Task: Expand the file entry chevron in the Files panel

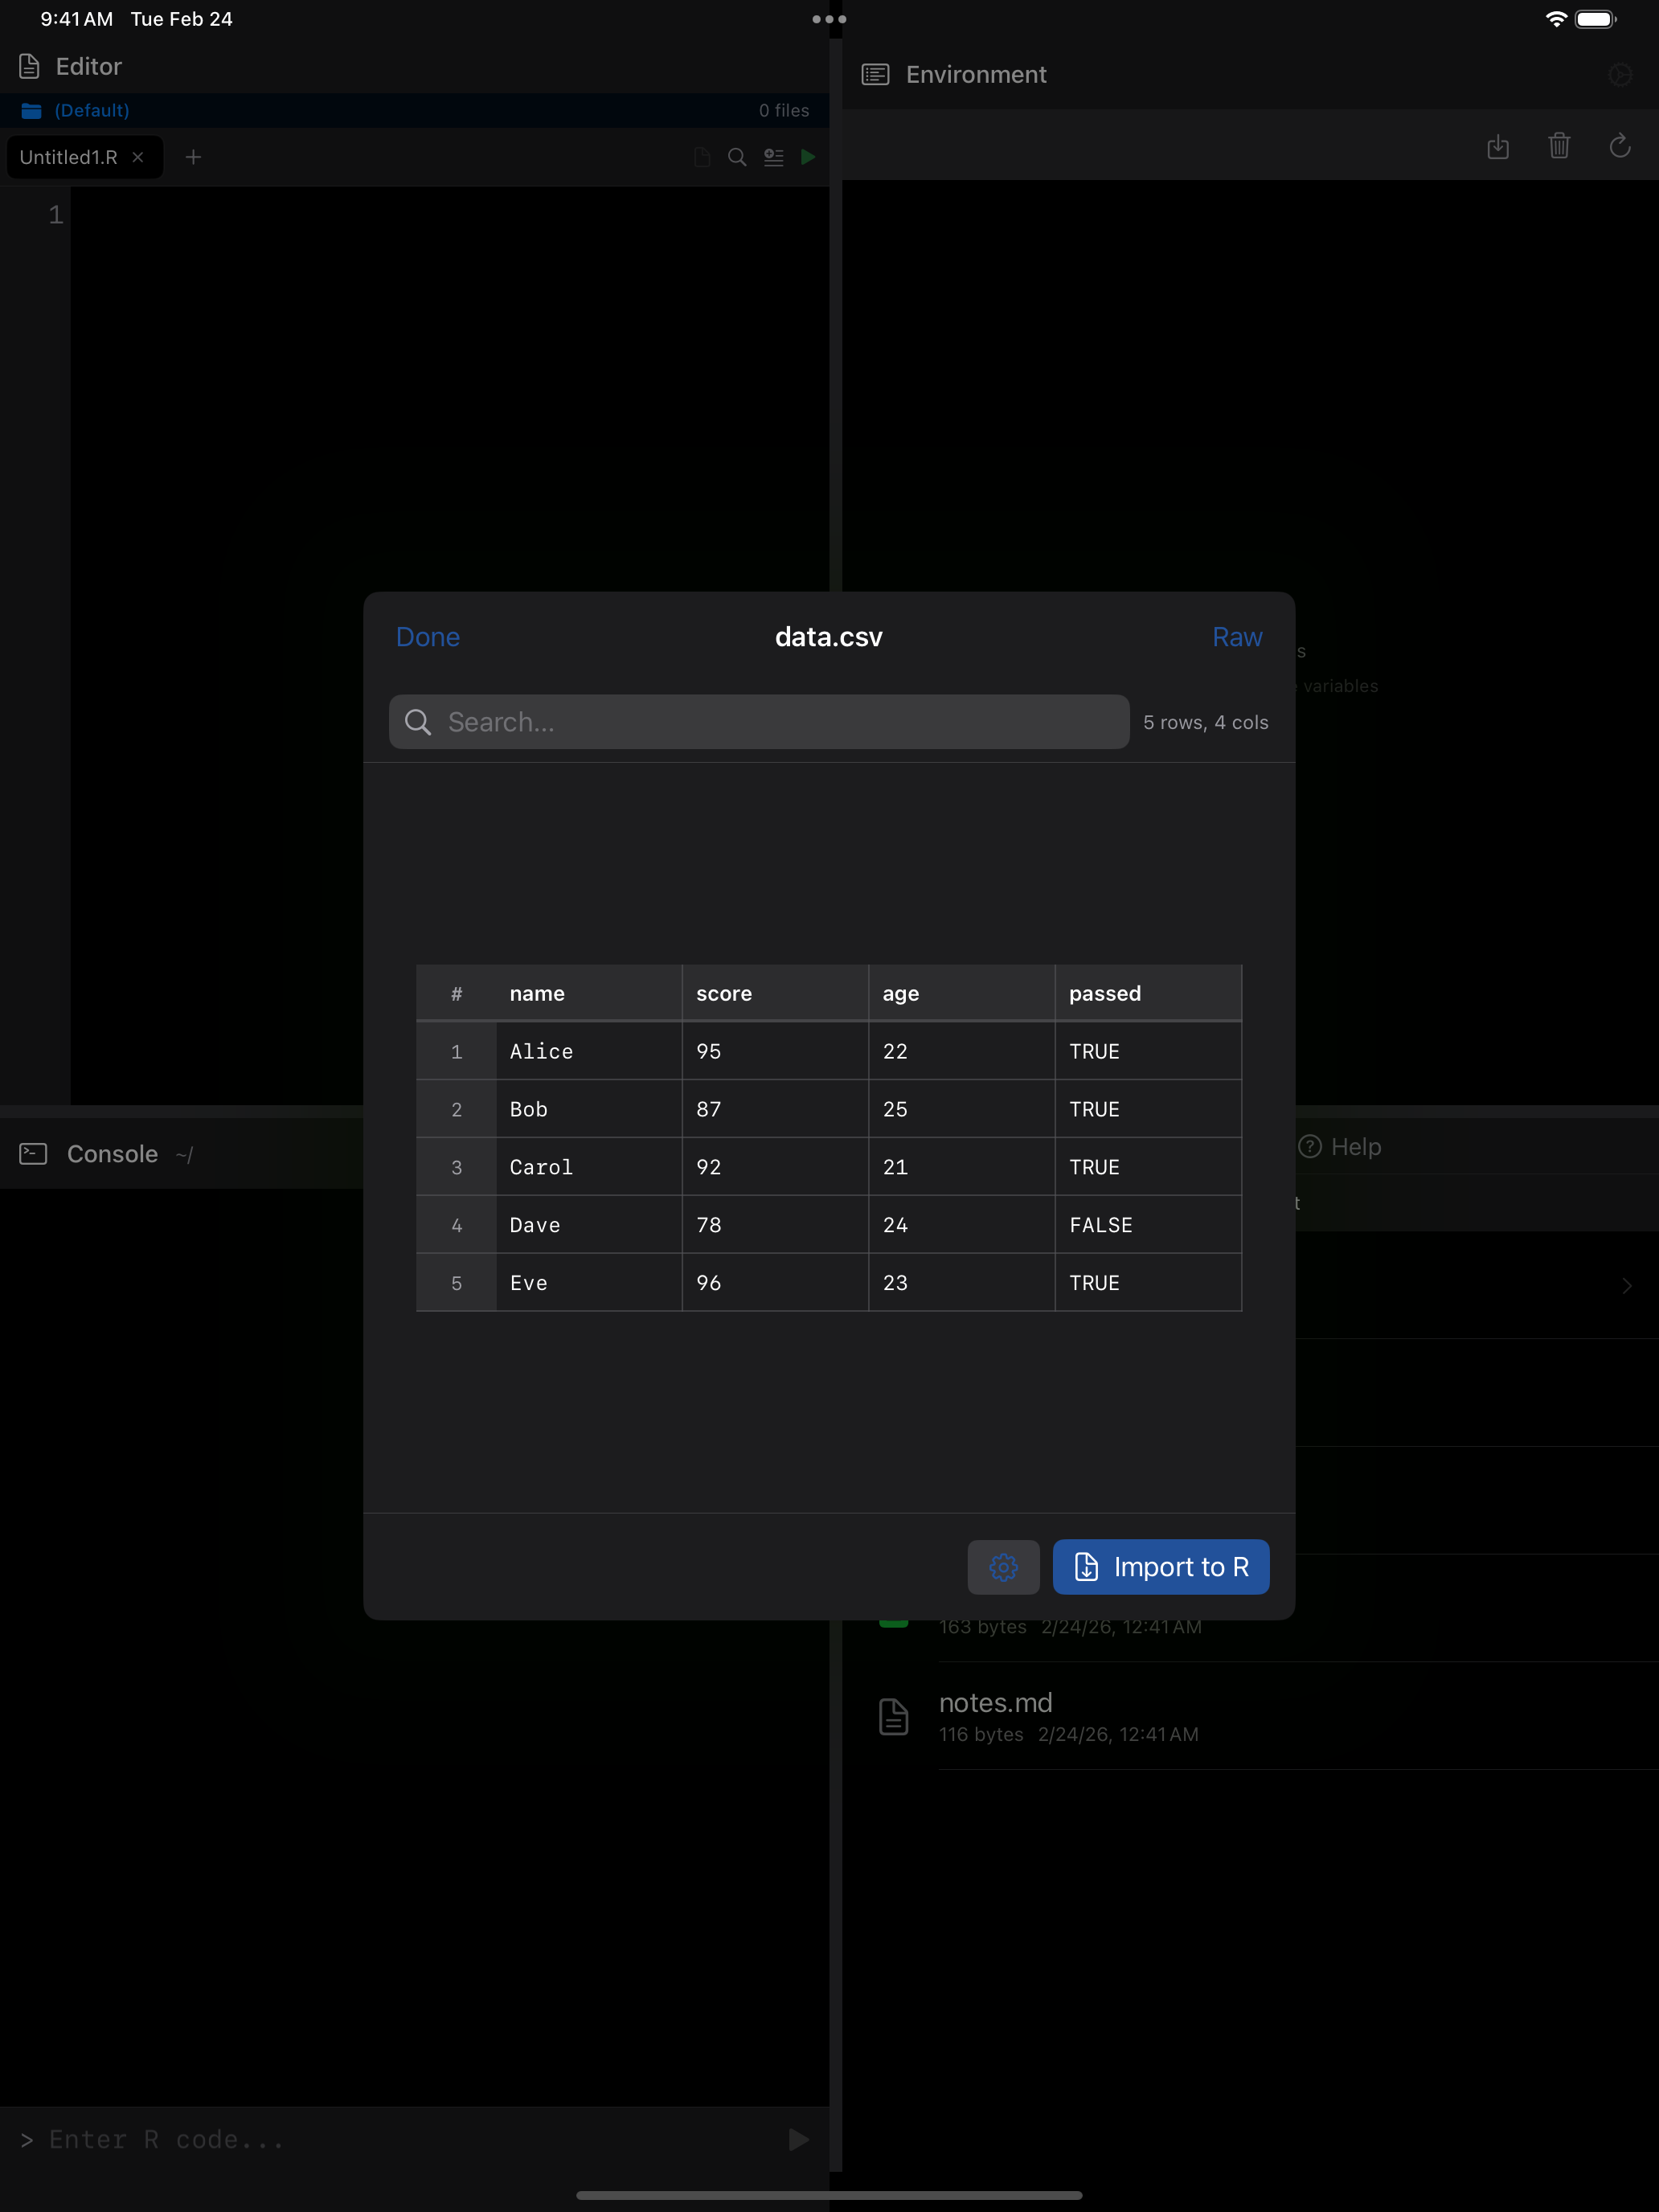Action: coord(1627,1286)
